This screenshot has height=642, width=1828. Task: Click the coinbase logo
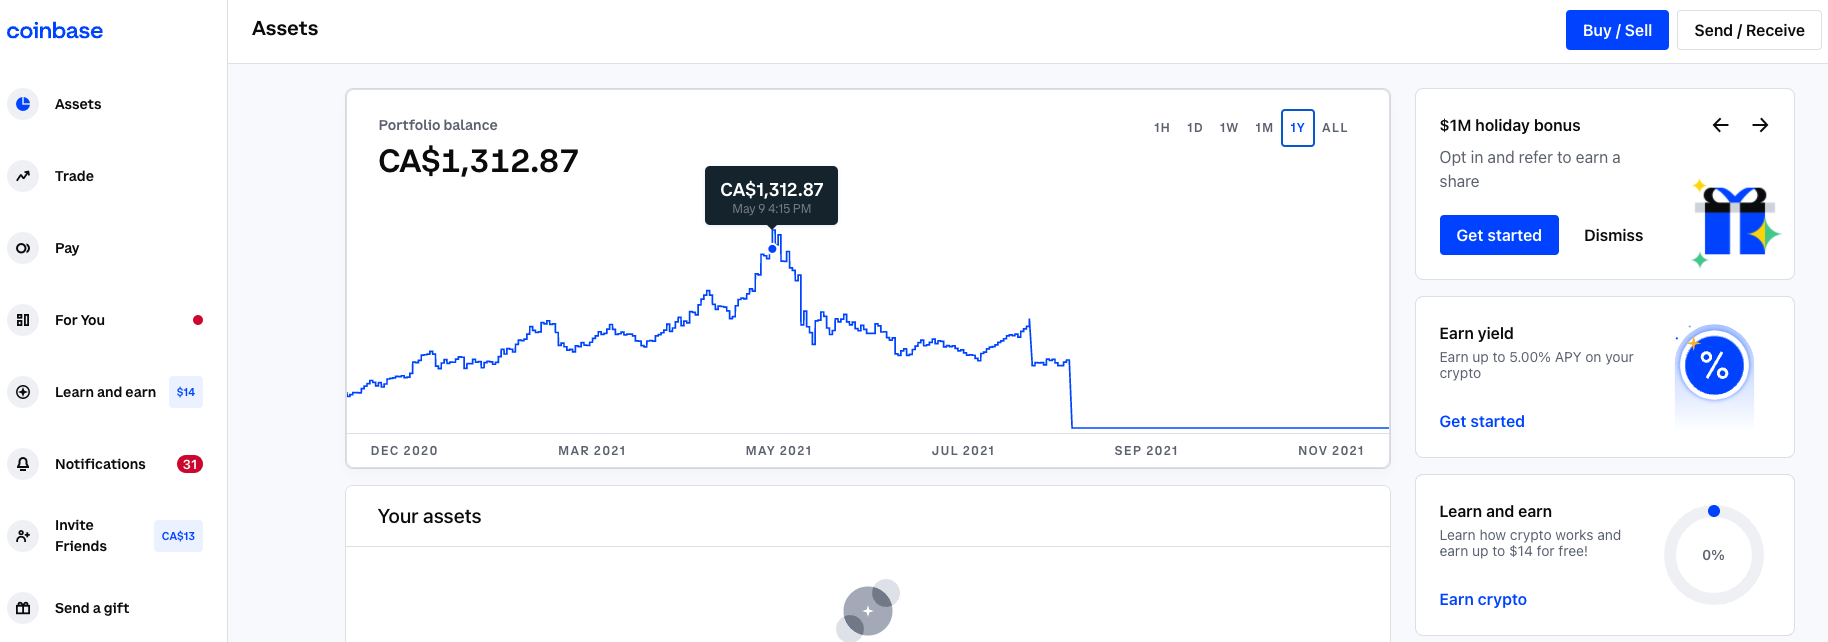point(55,30)
